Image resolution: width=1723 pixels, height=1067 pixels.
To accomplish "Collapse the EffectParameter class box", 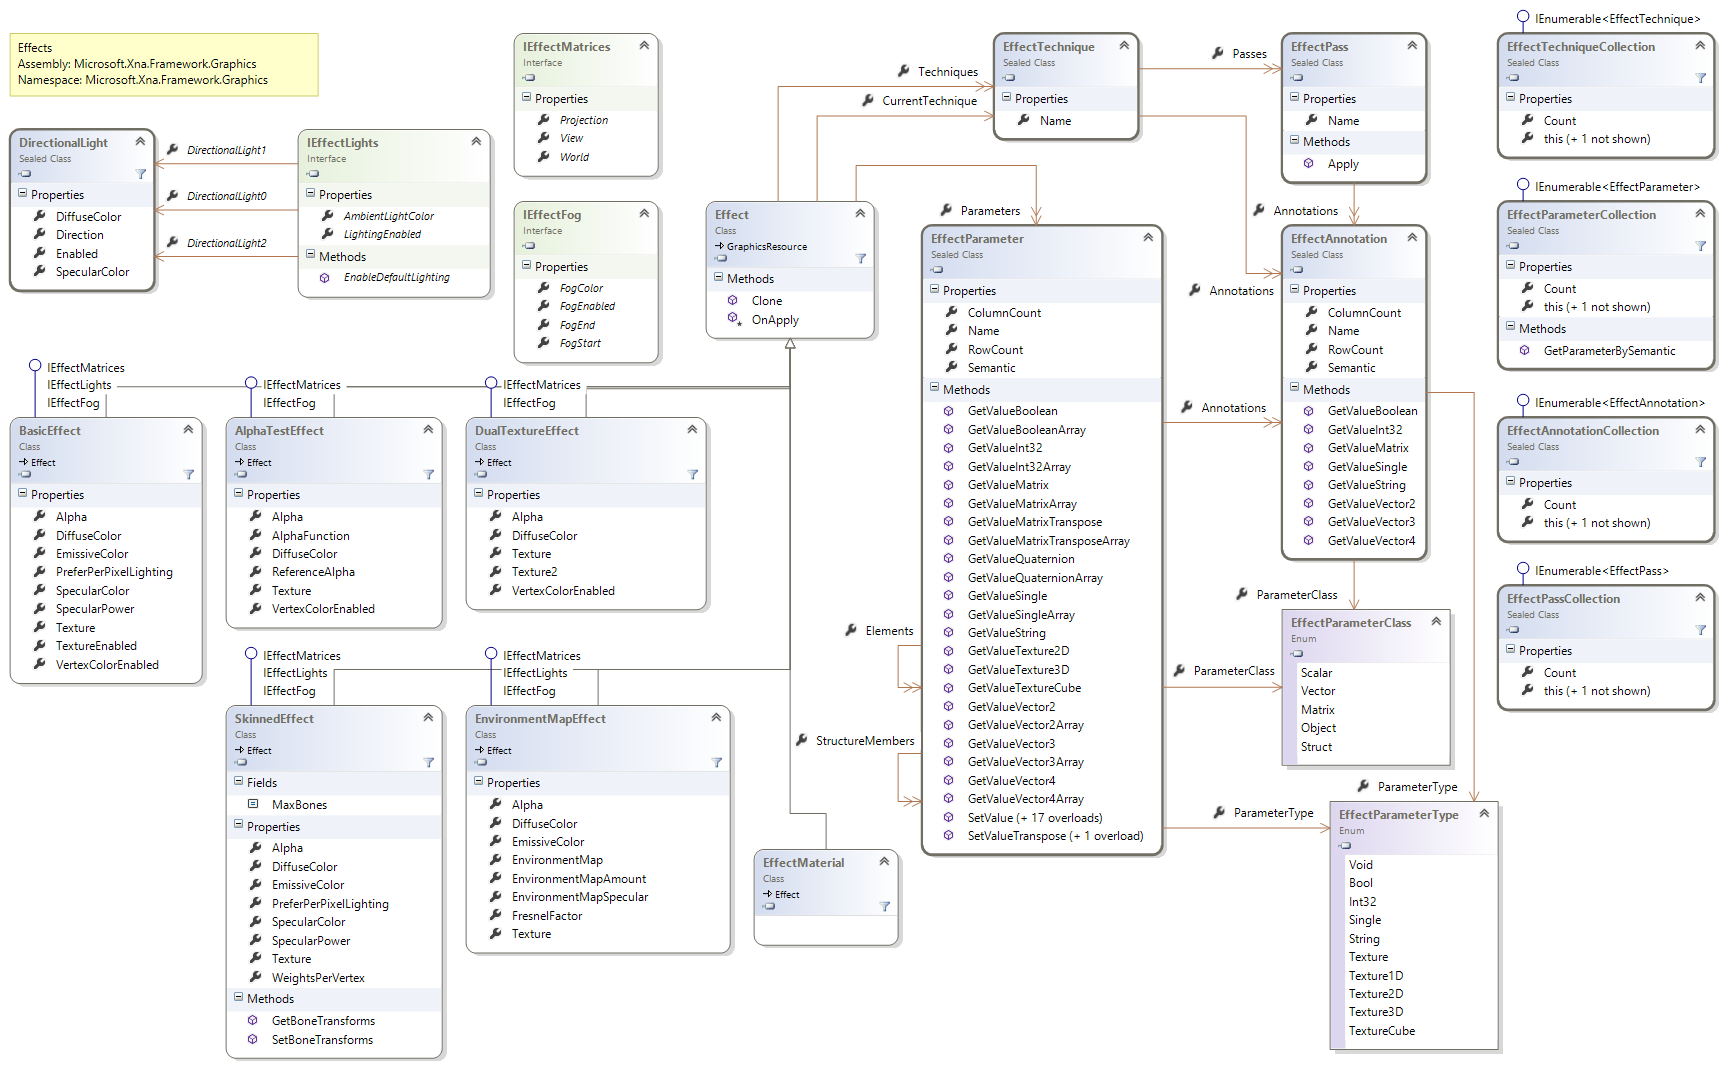I will coord(1148,238).
